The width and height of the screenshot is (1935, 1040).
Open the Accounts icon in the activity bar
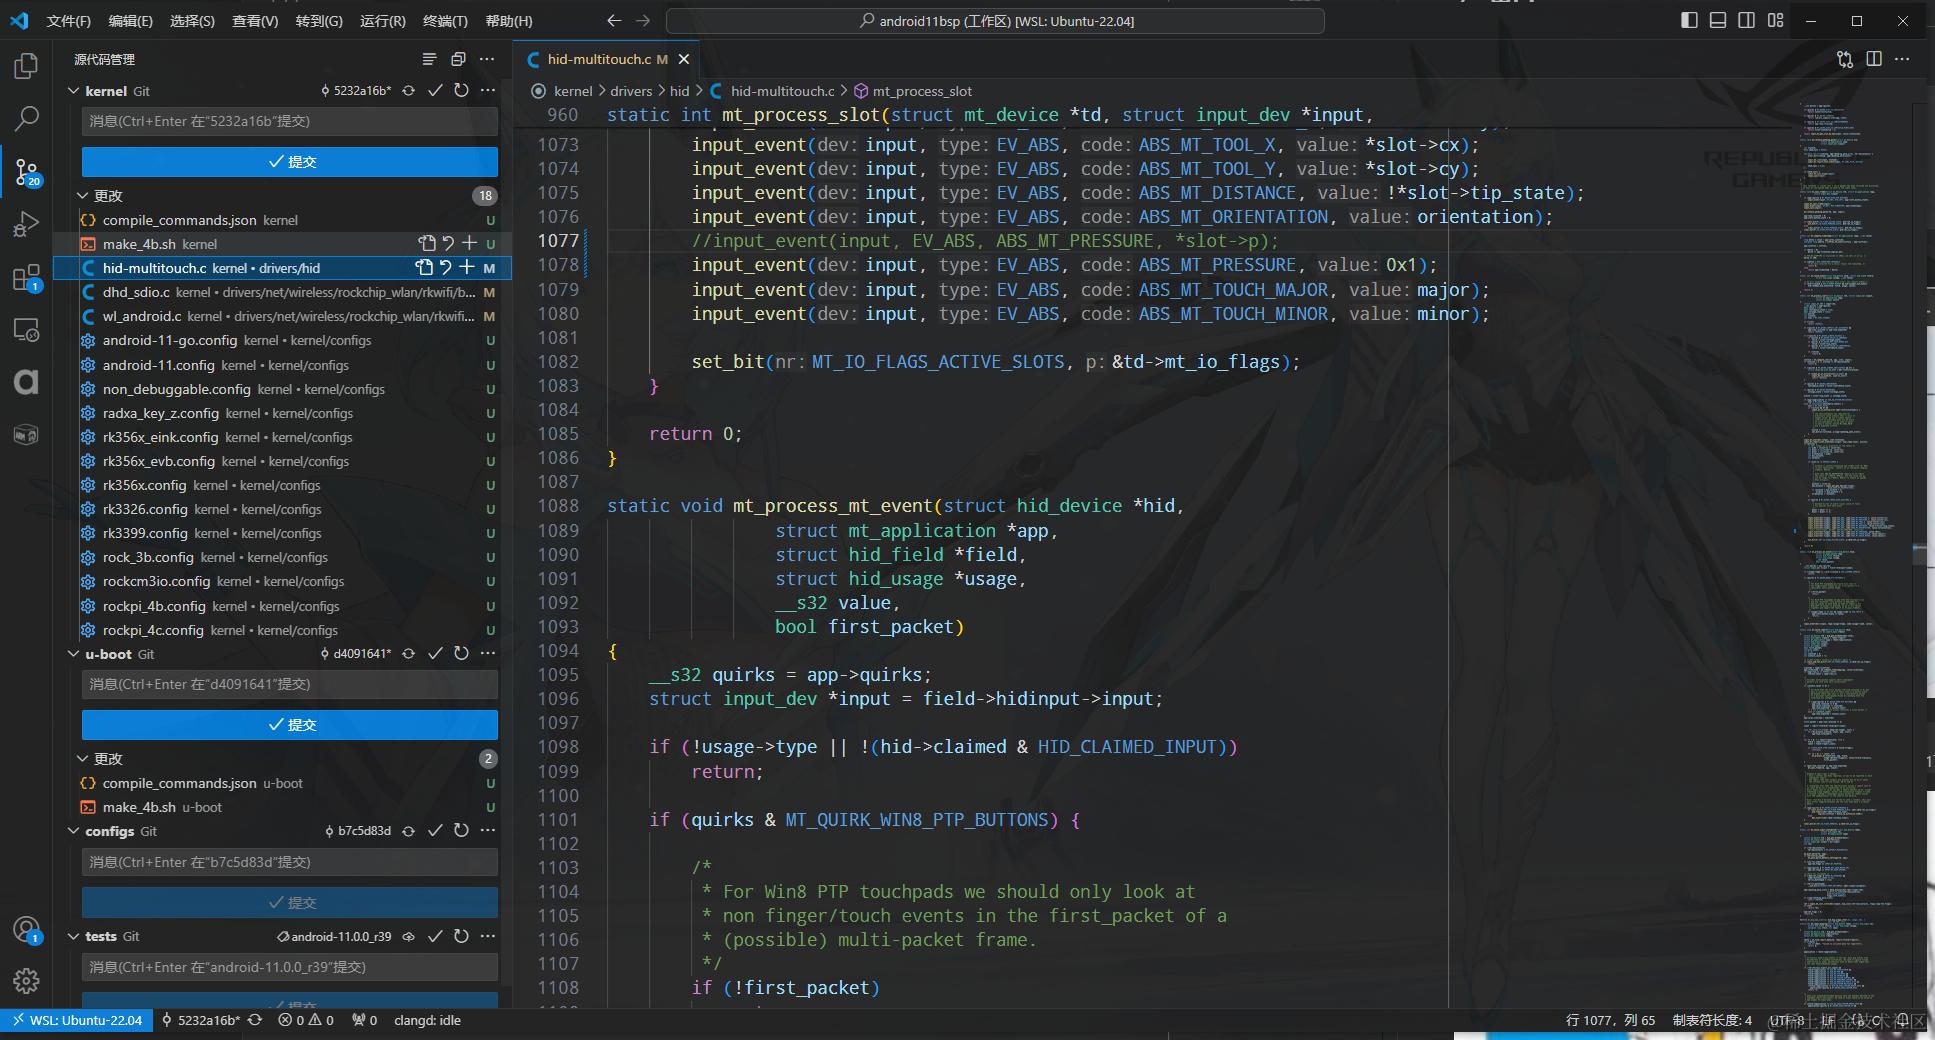(26, 930)
